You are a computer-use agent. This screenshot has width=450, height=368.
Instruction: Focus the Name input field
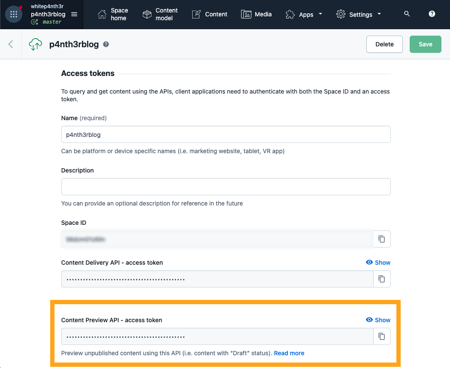[x=226, y=135]
